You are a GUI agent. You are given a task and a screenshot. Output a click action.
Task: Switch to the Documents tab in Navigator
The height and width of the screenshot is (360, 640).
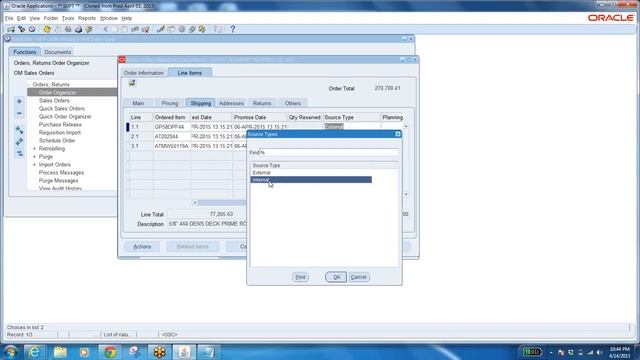click(x=58, y=52)
